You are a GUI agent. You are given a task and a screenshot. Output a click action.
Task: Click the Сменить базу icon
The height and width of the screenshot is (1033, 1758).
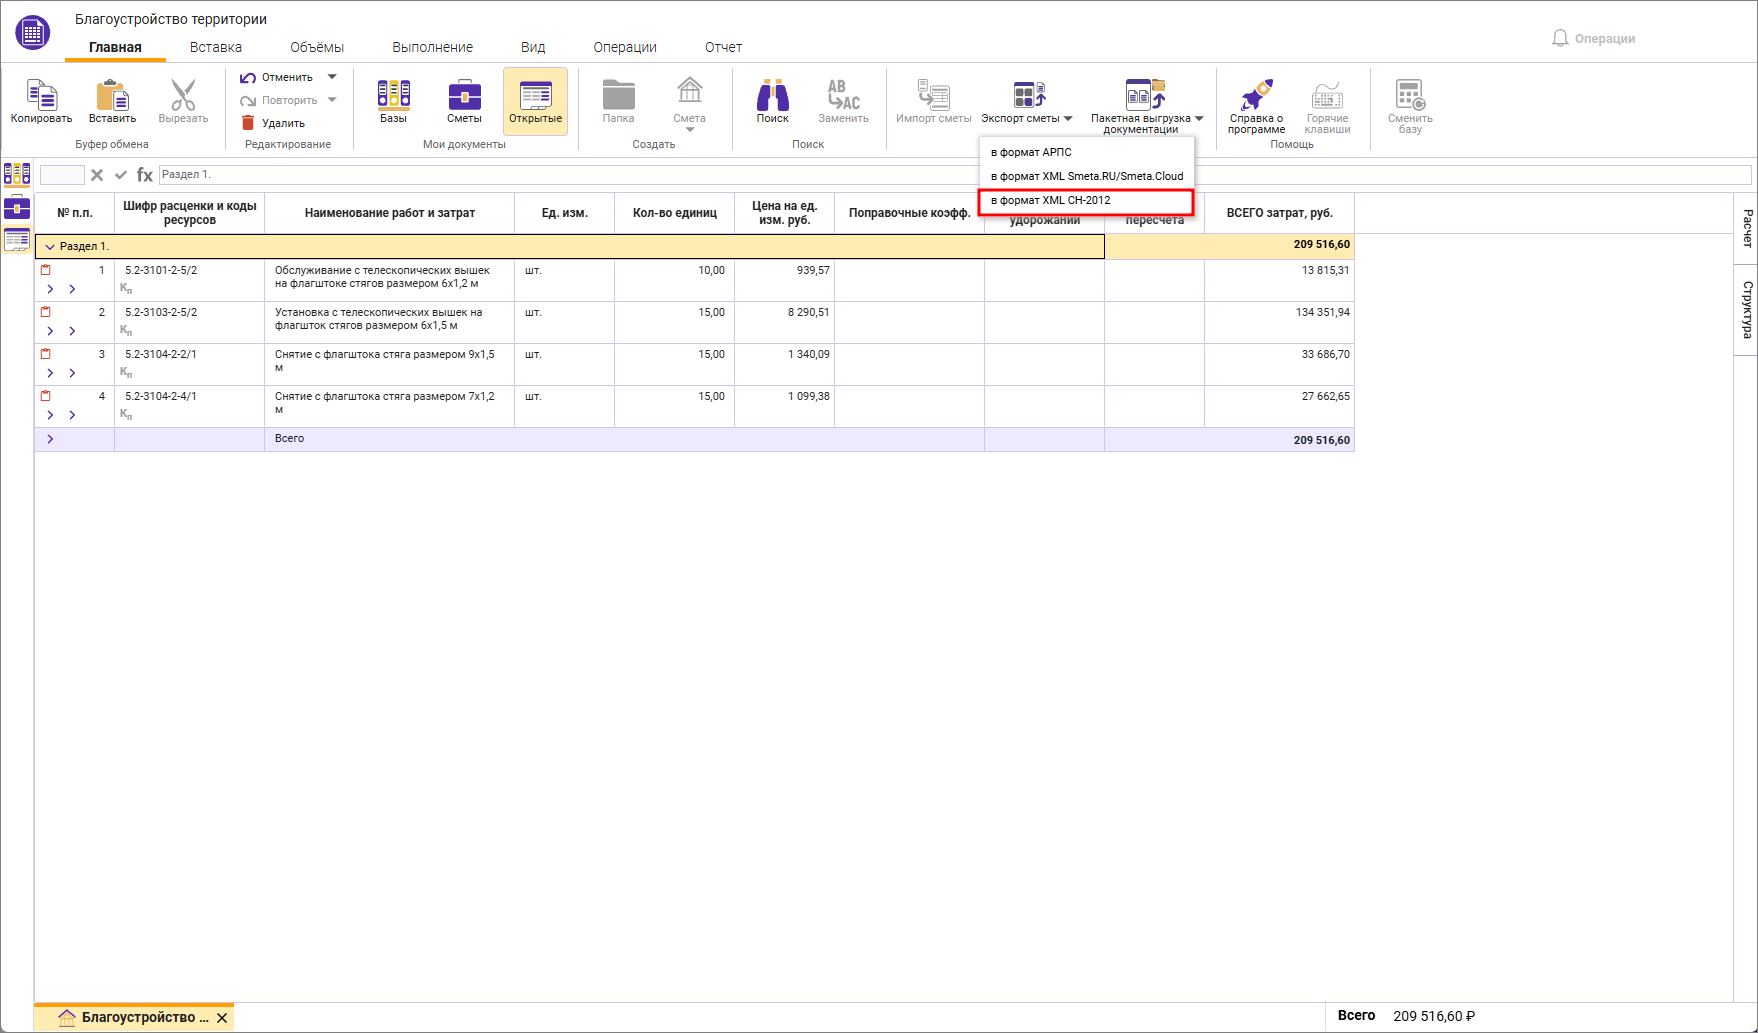tap(1410, 95)
